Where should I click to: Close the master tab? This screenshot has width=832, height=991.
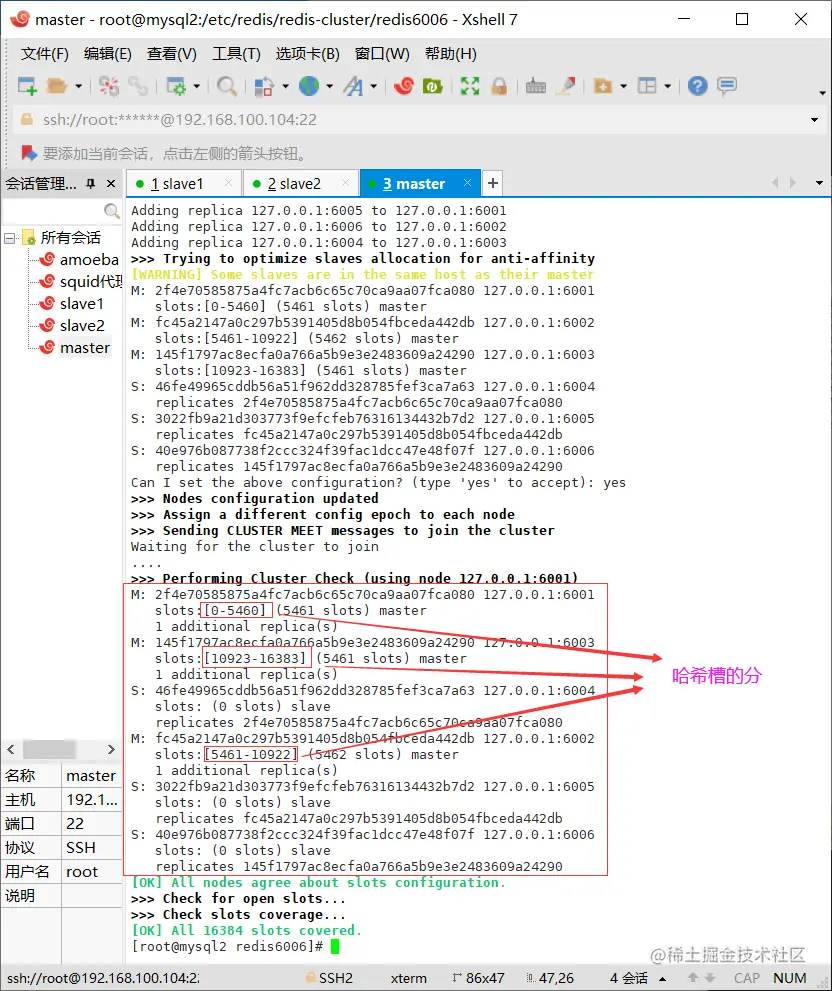467,183
